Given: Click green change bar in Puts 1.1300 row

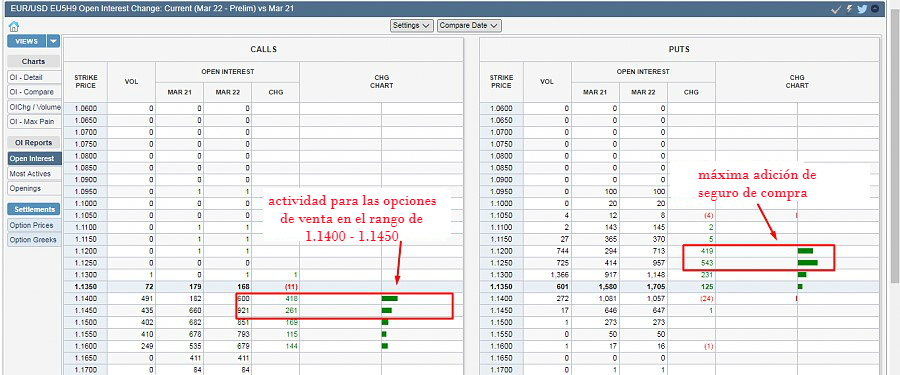Looking at the screenshot, I should [802, 275].
